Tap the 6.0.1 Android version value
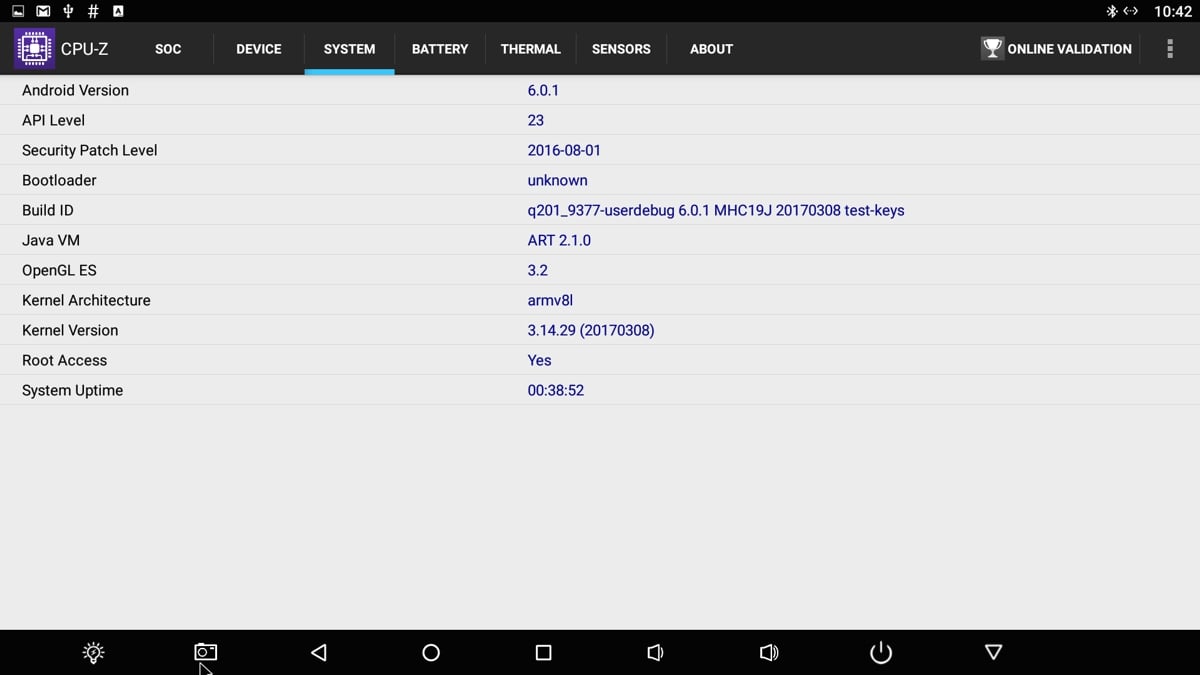The image size is (1200, 675). pos(543,90)
